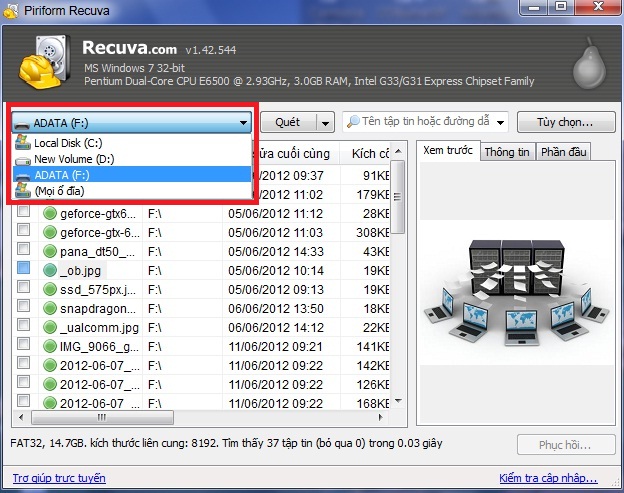The height and width of the screenshot is (493, 624).
Task: Open the filename filter dropdown arrow
Action: tap(501, 122)
